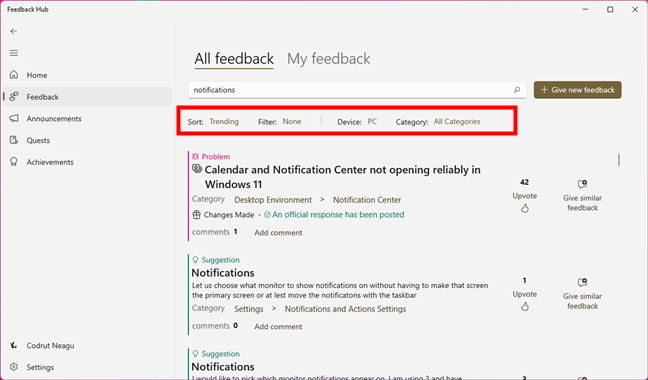Select Feedback in the sidebar

(87, 97)
